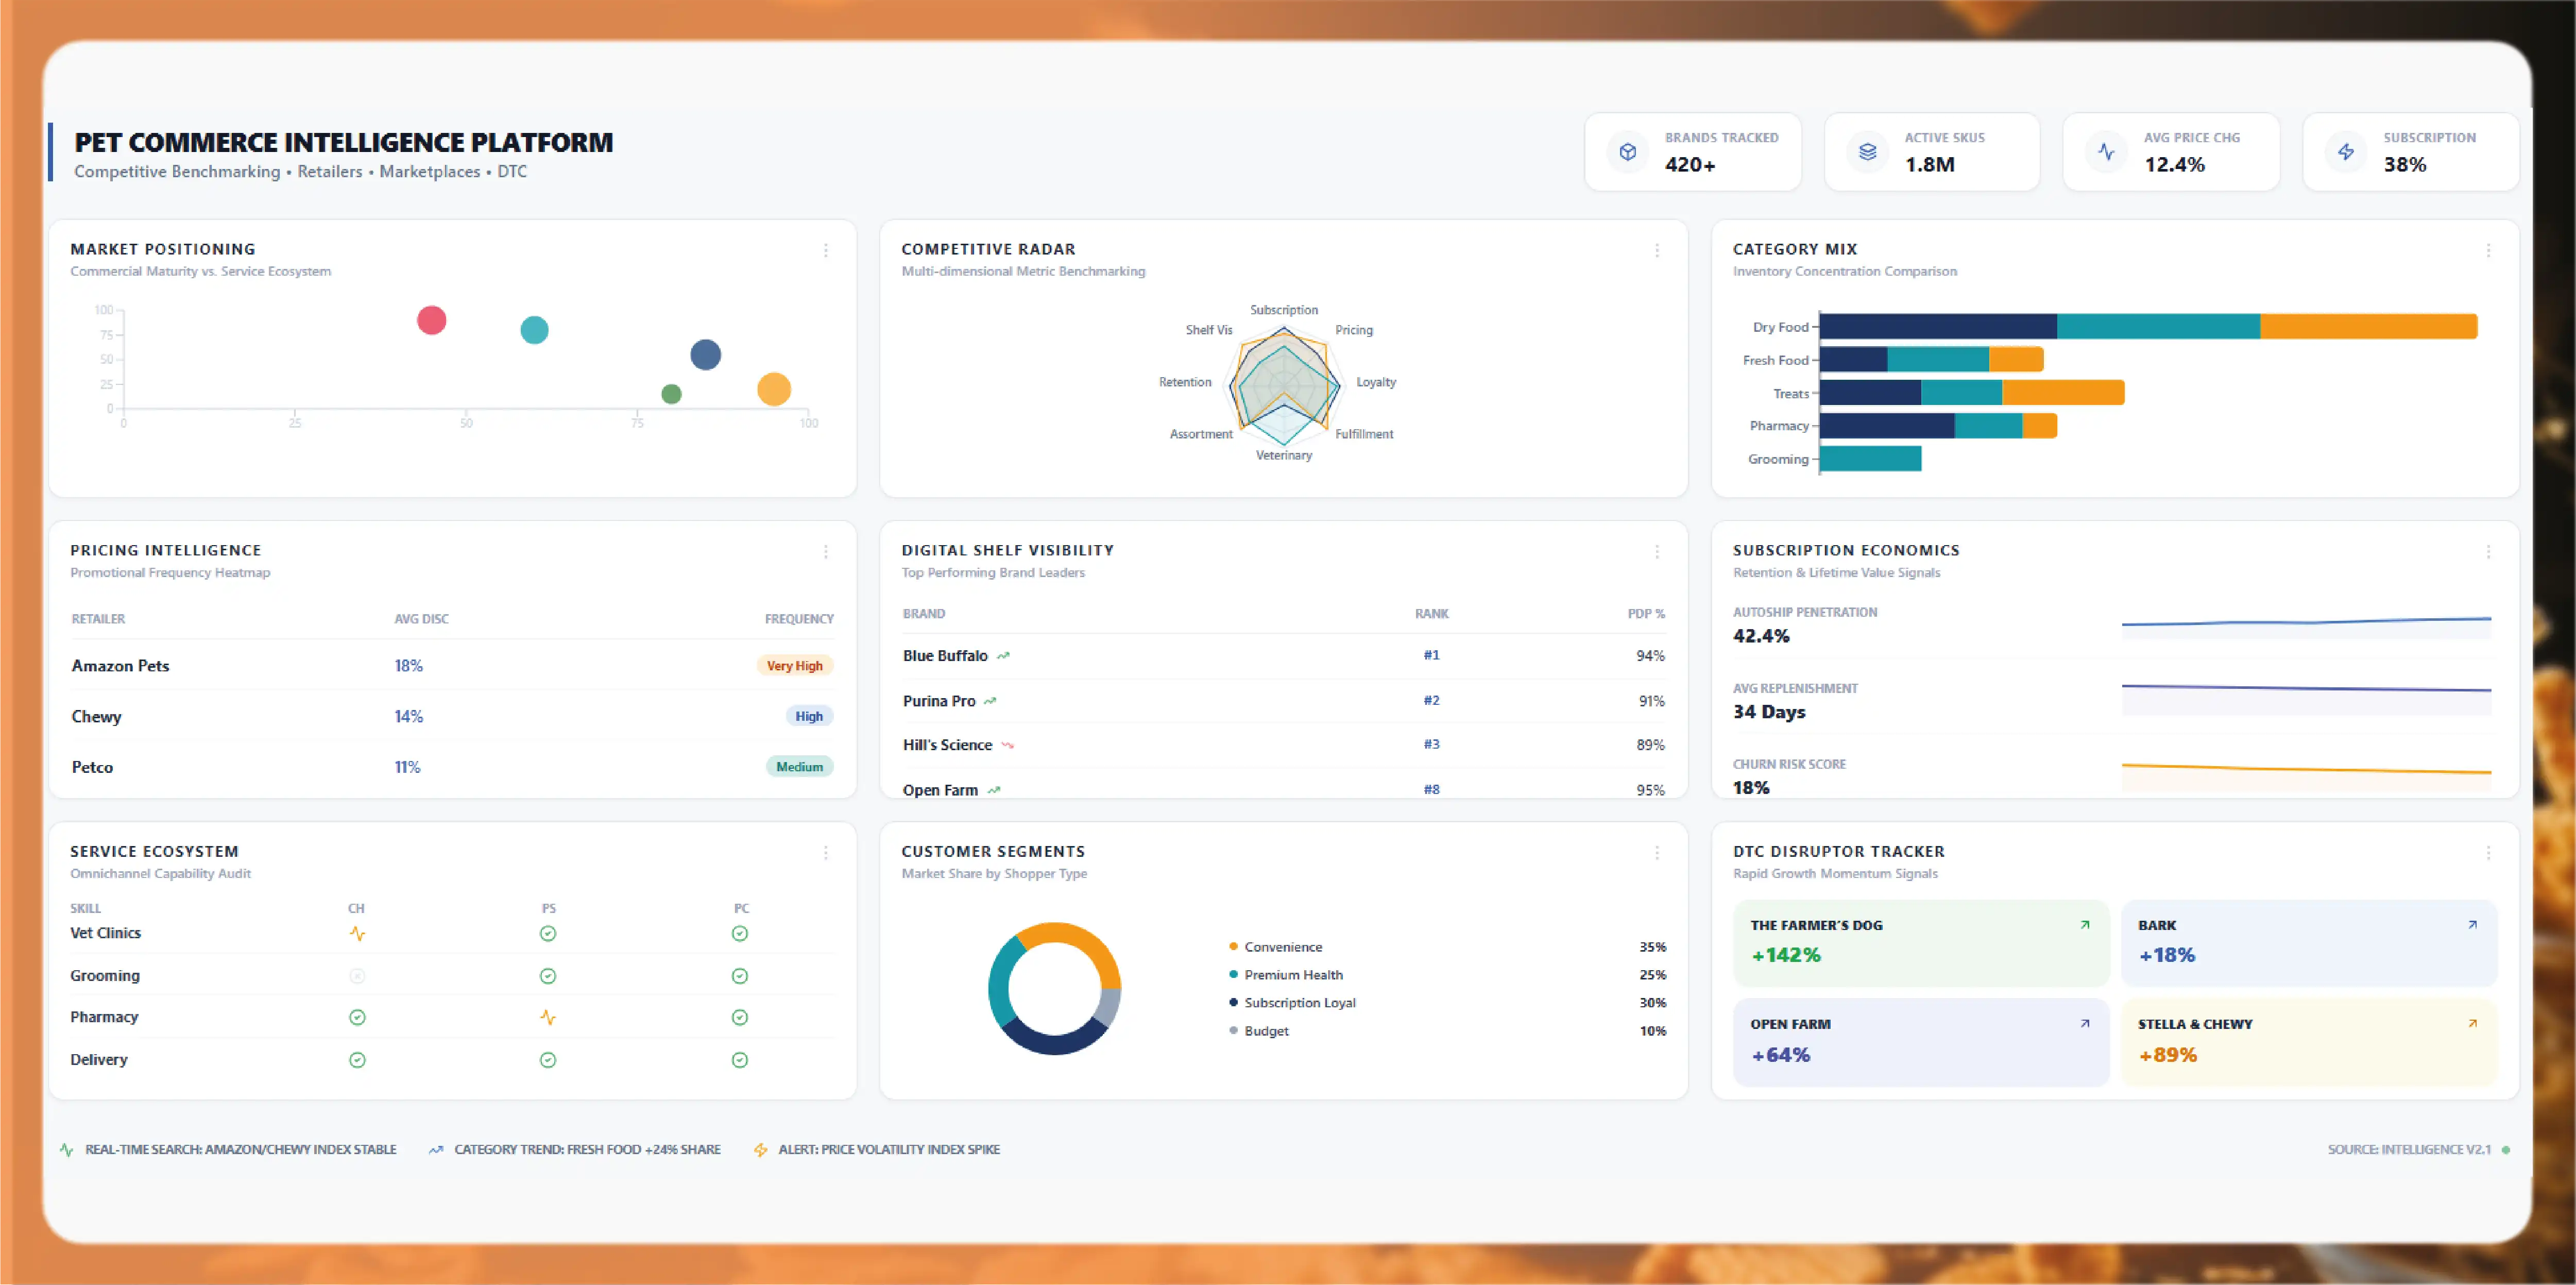The height and width of the screenshot is (1285, 2576).
Task: Click Delivery CH check icon
Action: (x=357, y=1059)
